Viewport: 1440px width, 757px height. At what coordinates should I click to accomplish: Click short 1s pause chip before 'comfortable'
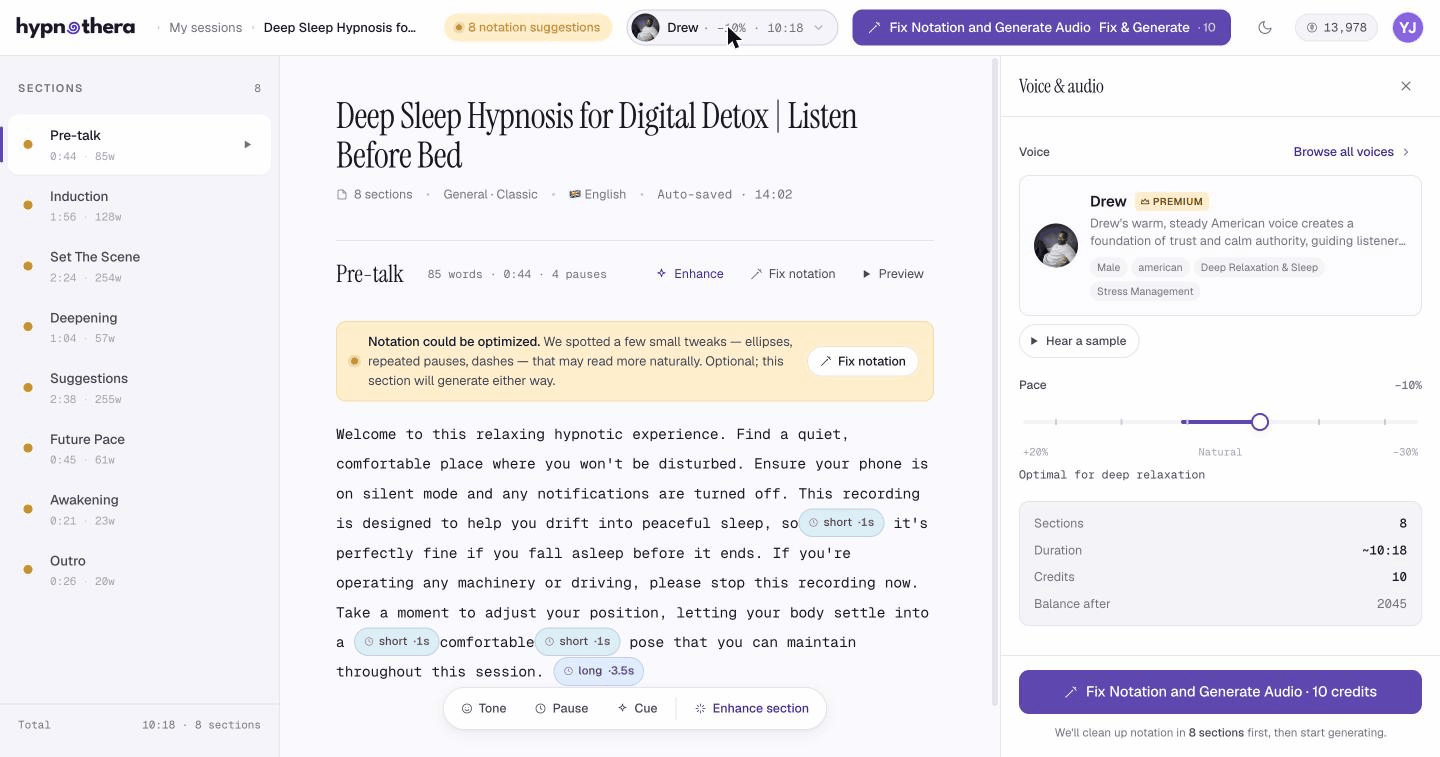pos(396,642)
